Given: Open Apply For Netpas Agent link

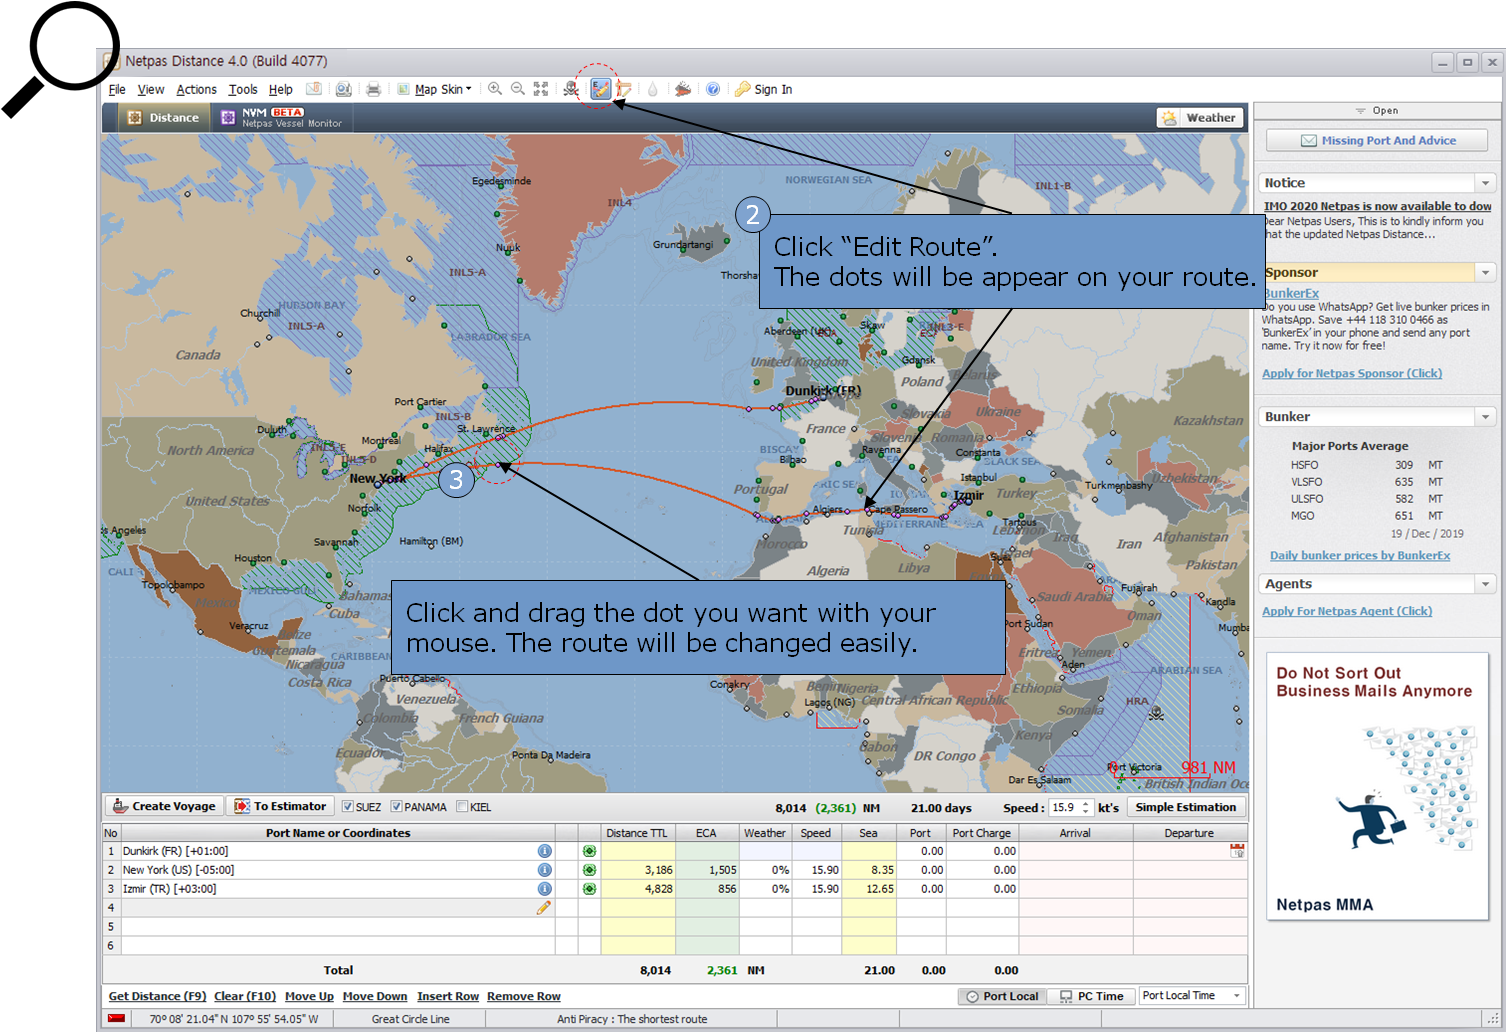Looking at the screenshot, I should click(1347, 611).
